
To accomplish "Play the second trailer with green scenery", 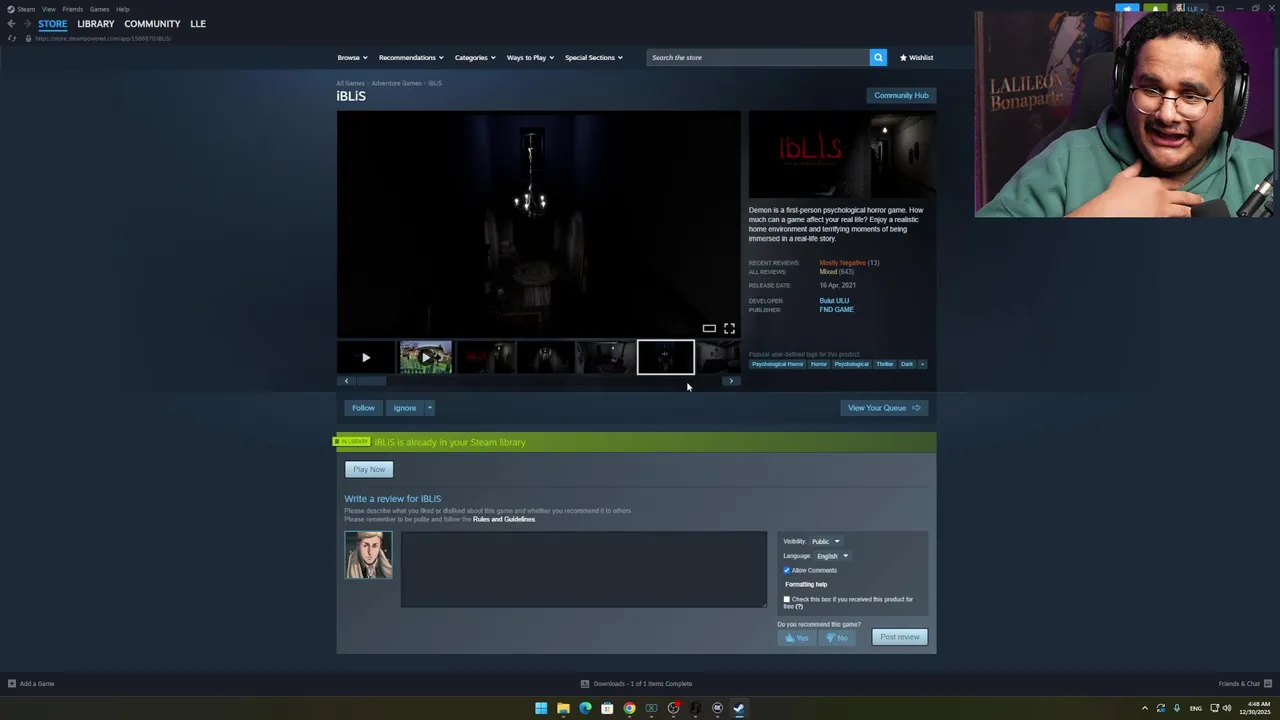I will tap(426, 357).
